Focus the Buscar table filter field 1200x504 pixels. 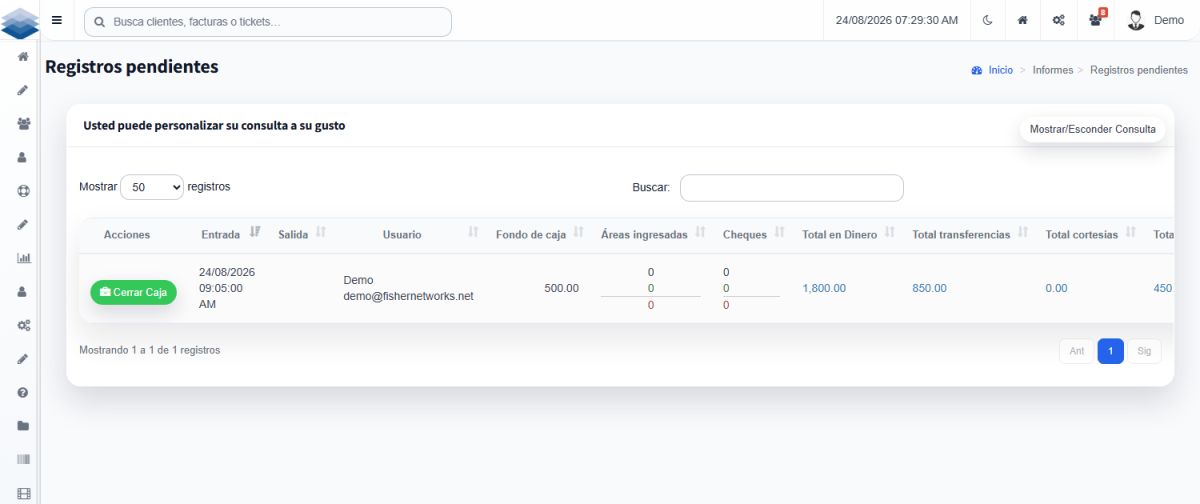click(791, 188)
